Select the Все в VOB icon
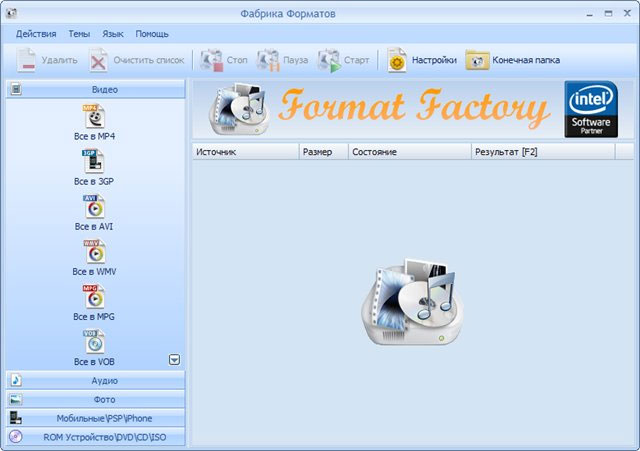Image resolution: width=640 pixels, height=451 pixels. tap(94, 341)
